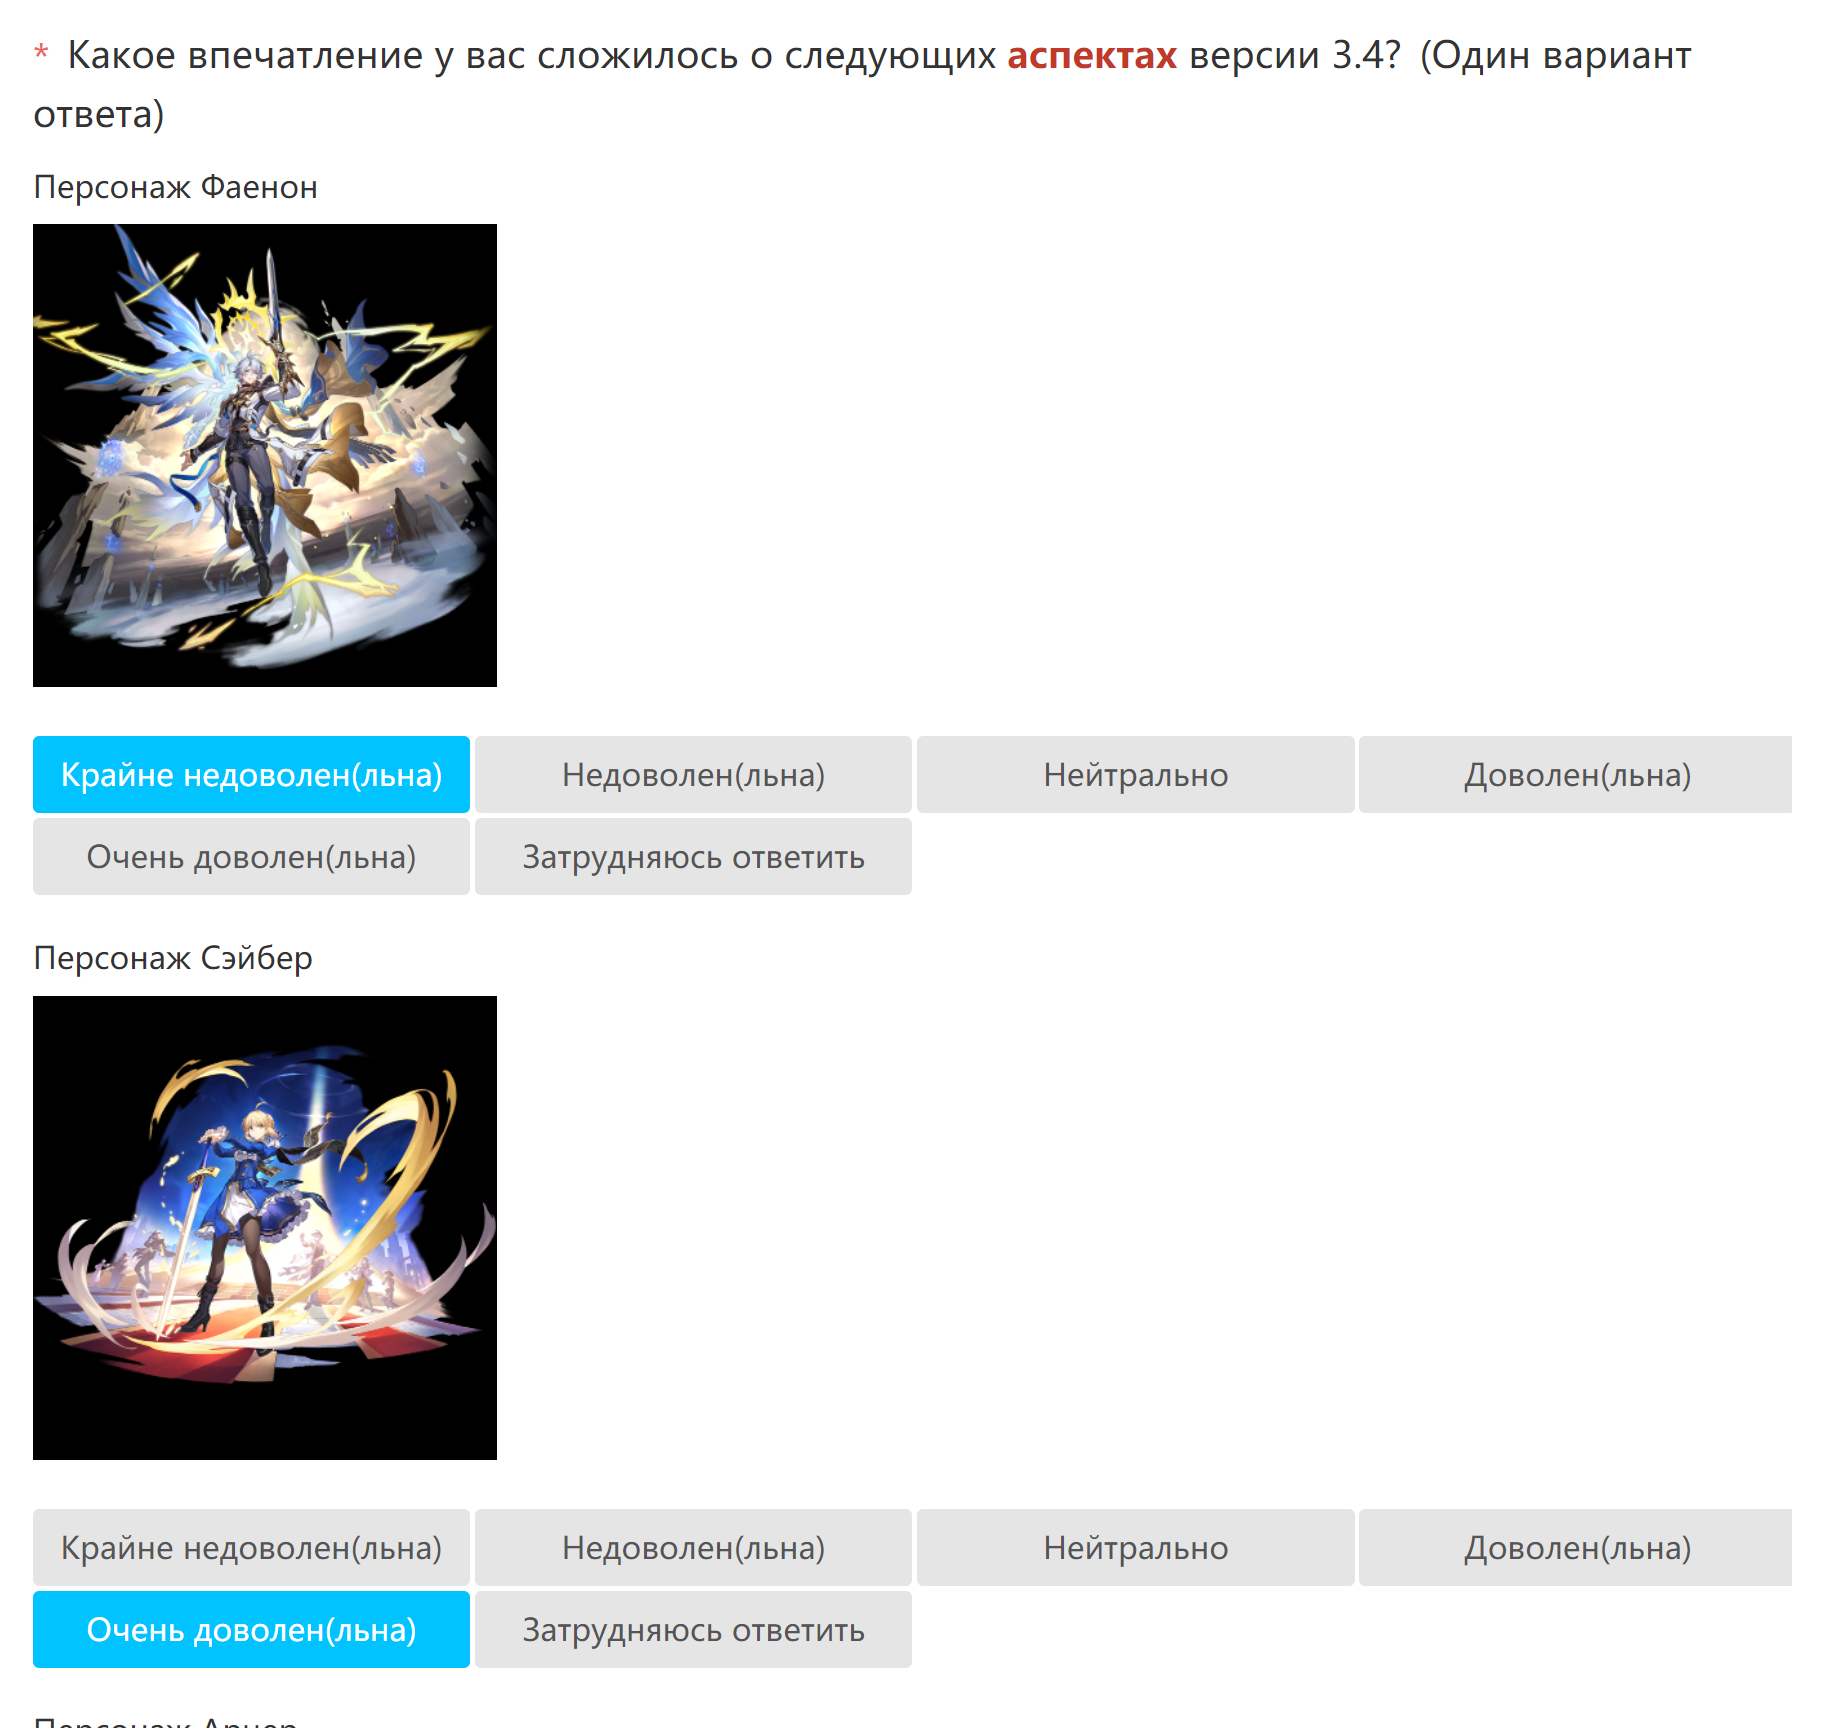
Task: Select 'Недоволен(льна)' for Персонаж Сэйбер
Action: (693, 1548)
